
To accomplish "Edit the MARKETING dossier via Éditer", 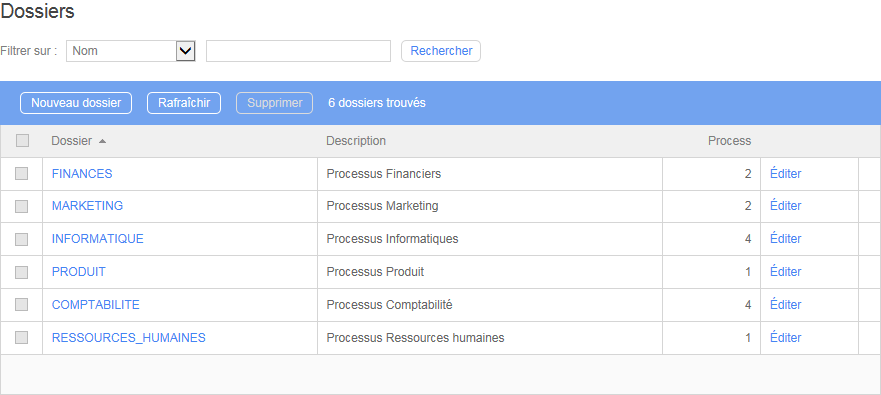I will click(x=785, y=206).
